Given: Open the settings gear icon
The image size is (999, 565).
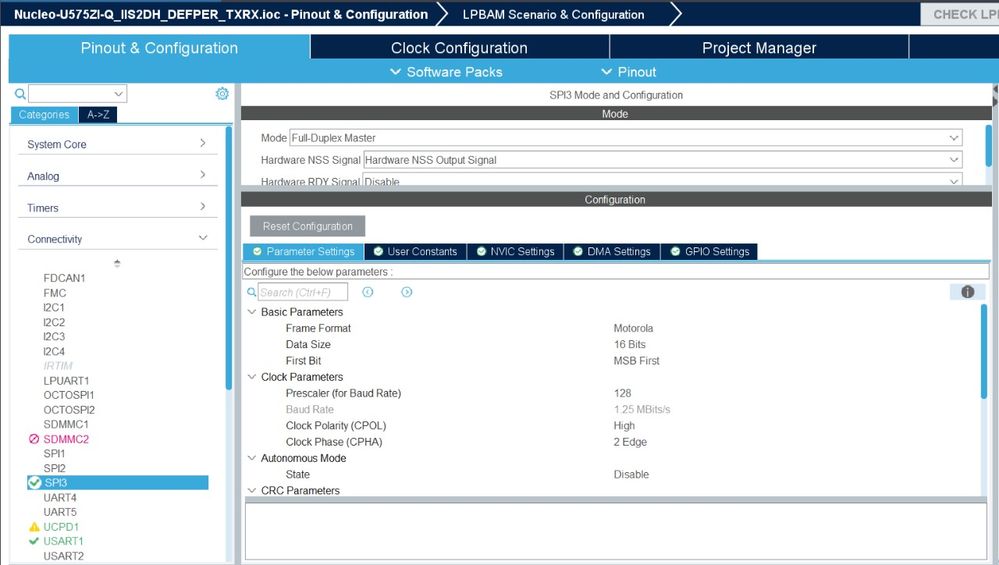Looking at the screenshot, I should 222,94.
